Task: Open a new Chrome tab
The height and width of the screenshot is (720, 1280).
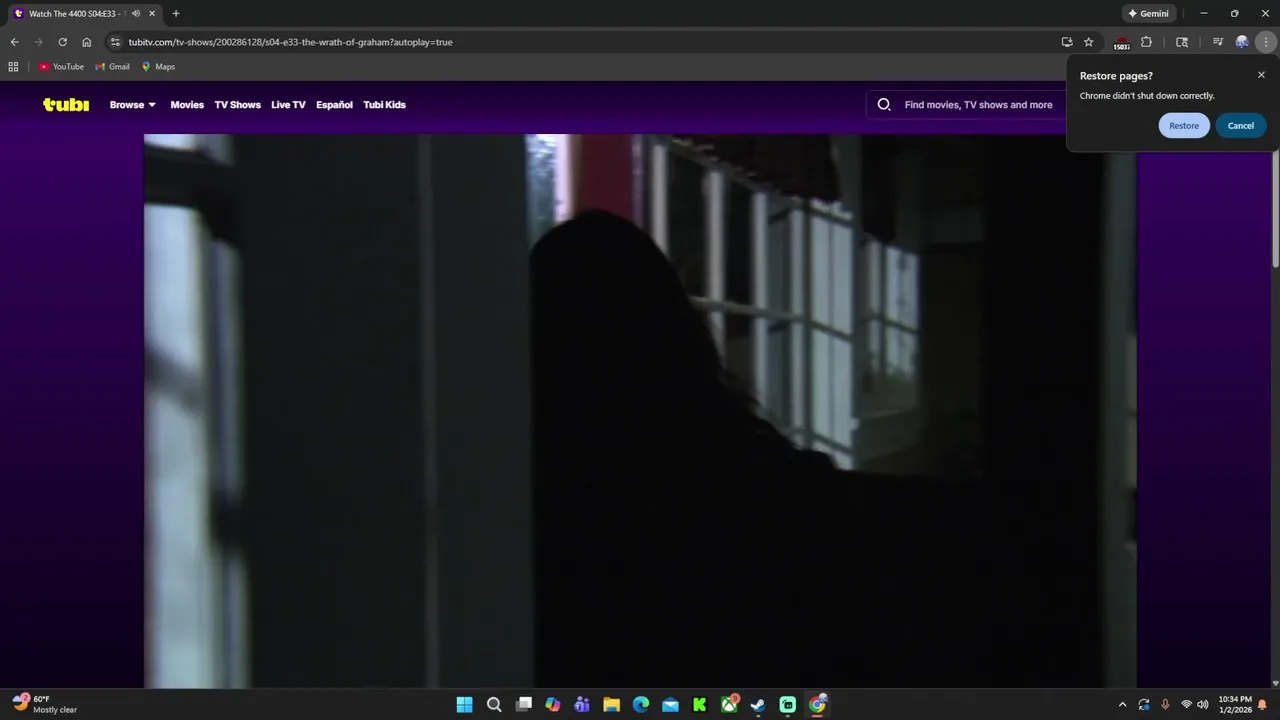Action: (176, 13)
